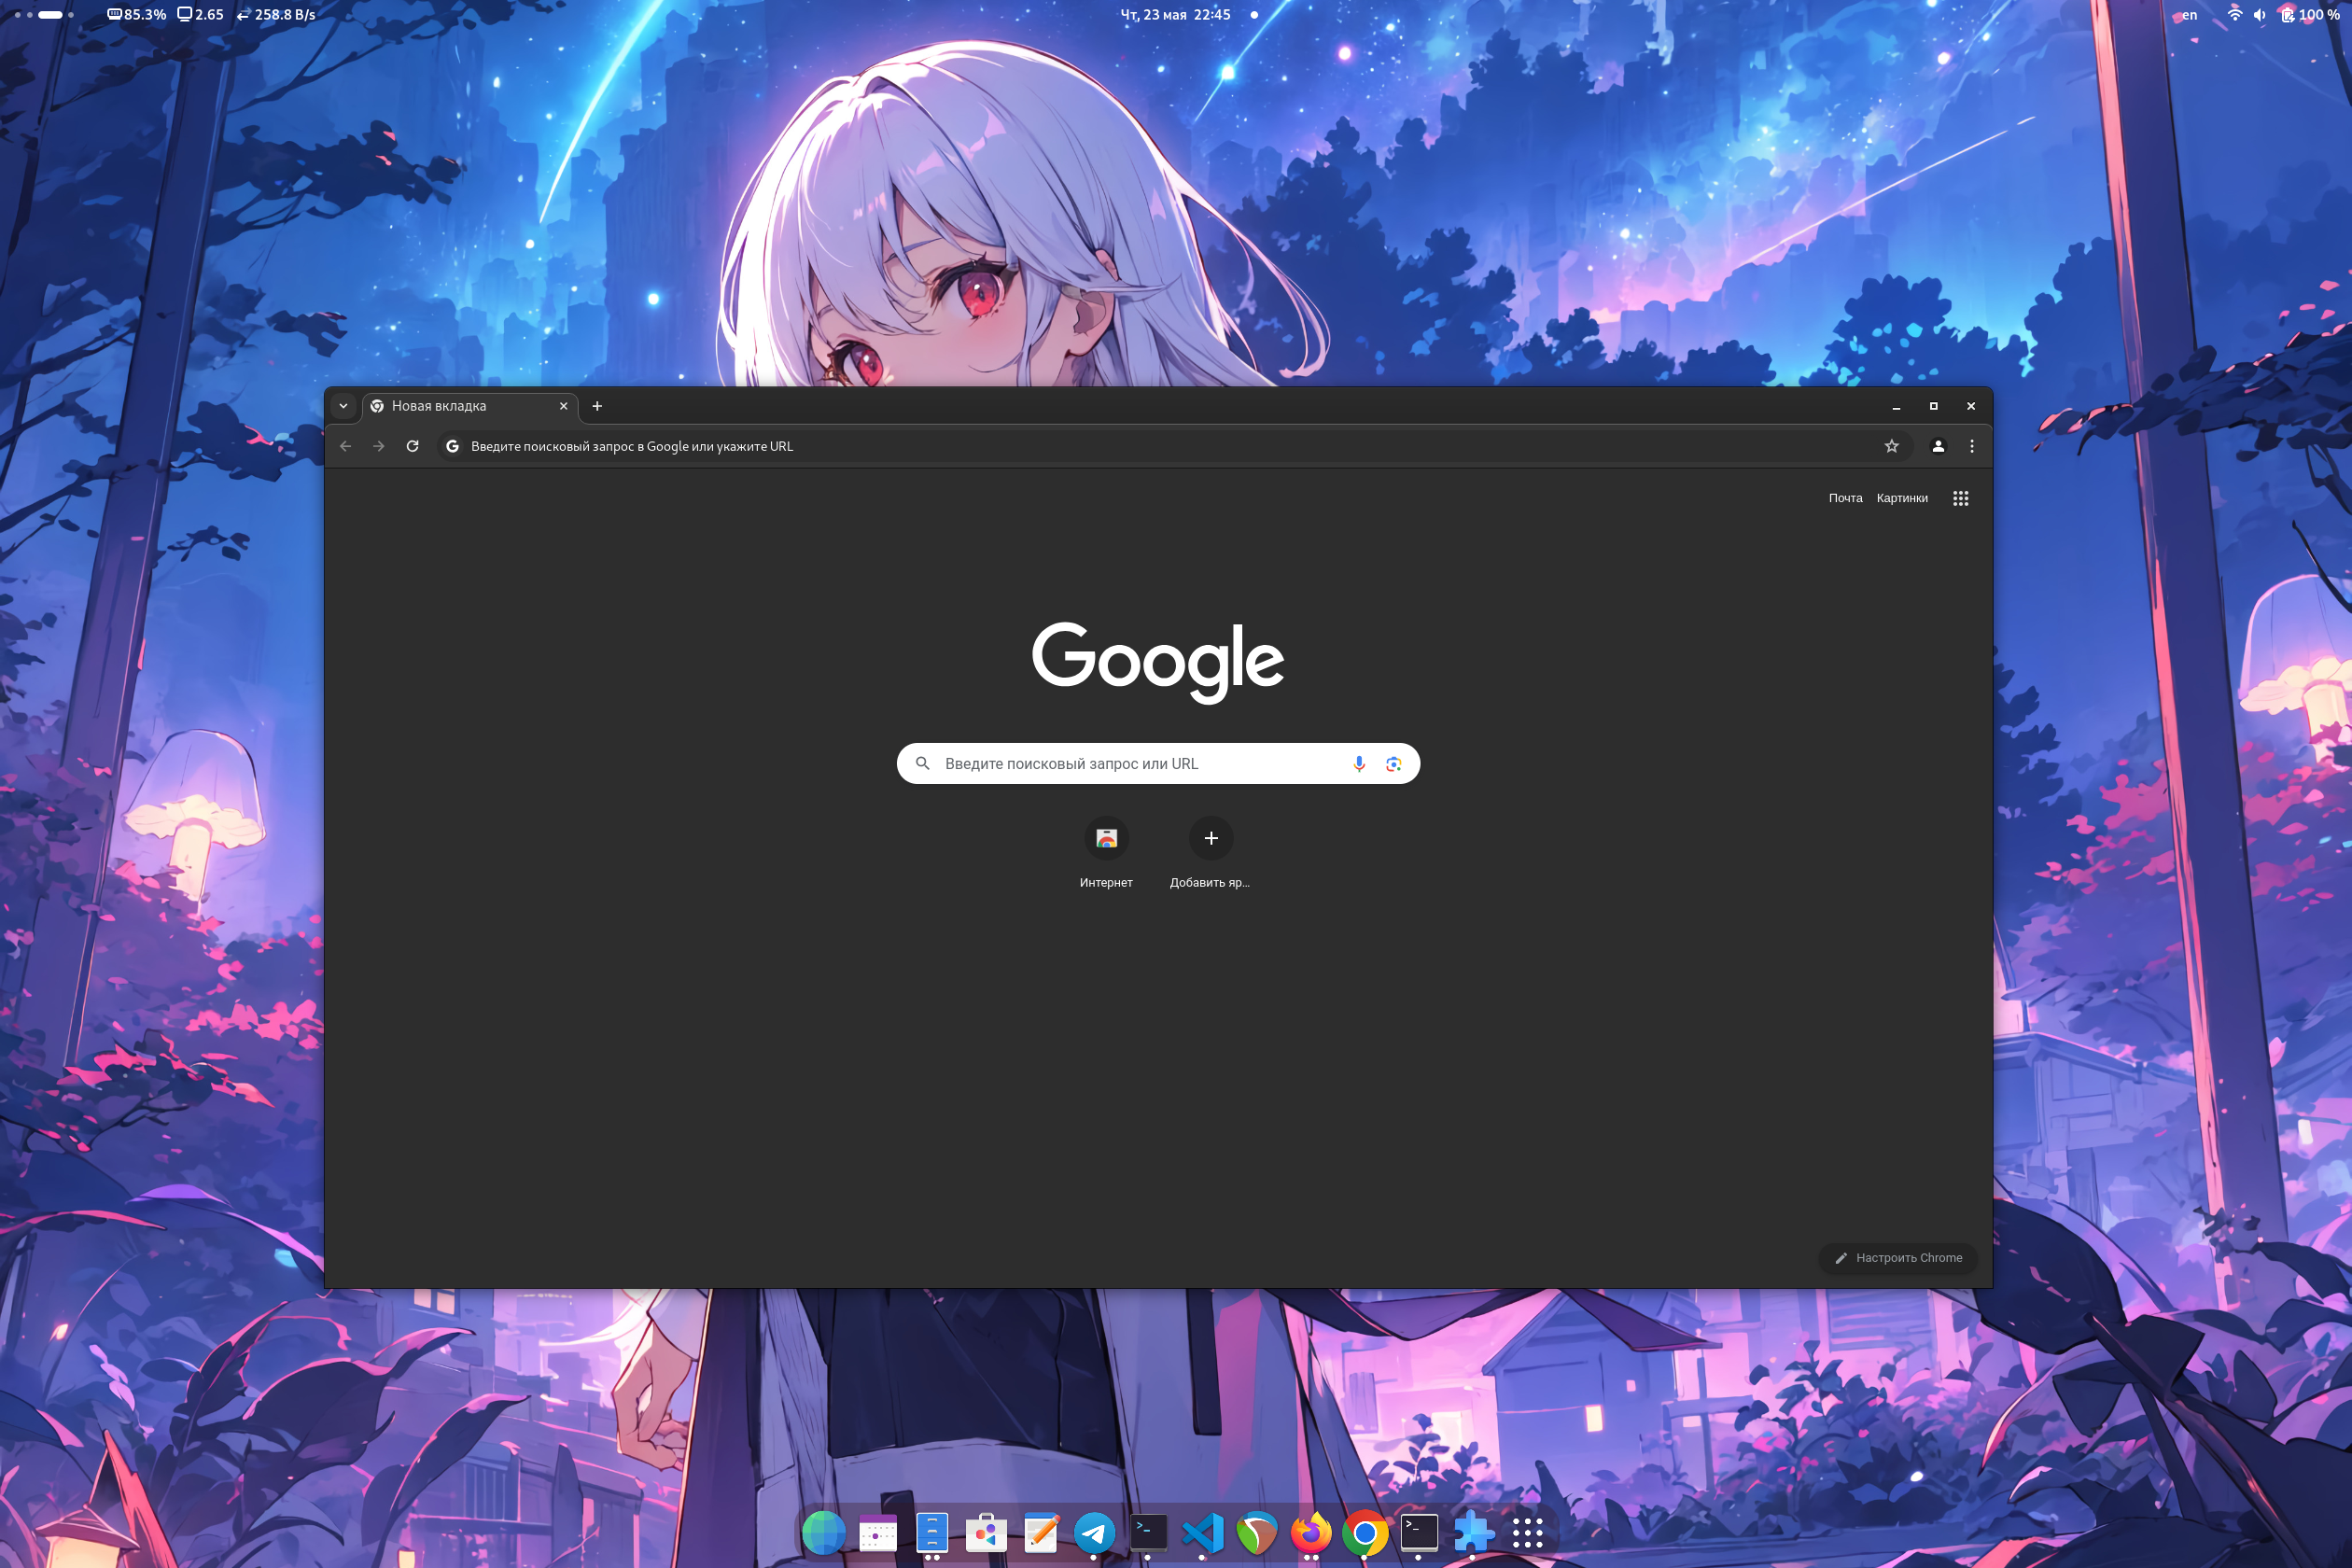Click the 258.8 B/s network speed indicator

(276, 14)
